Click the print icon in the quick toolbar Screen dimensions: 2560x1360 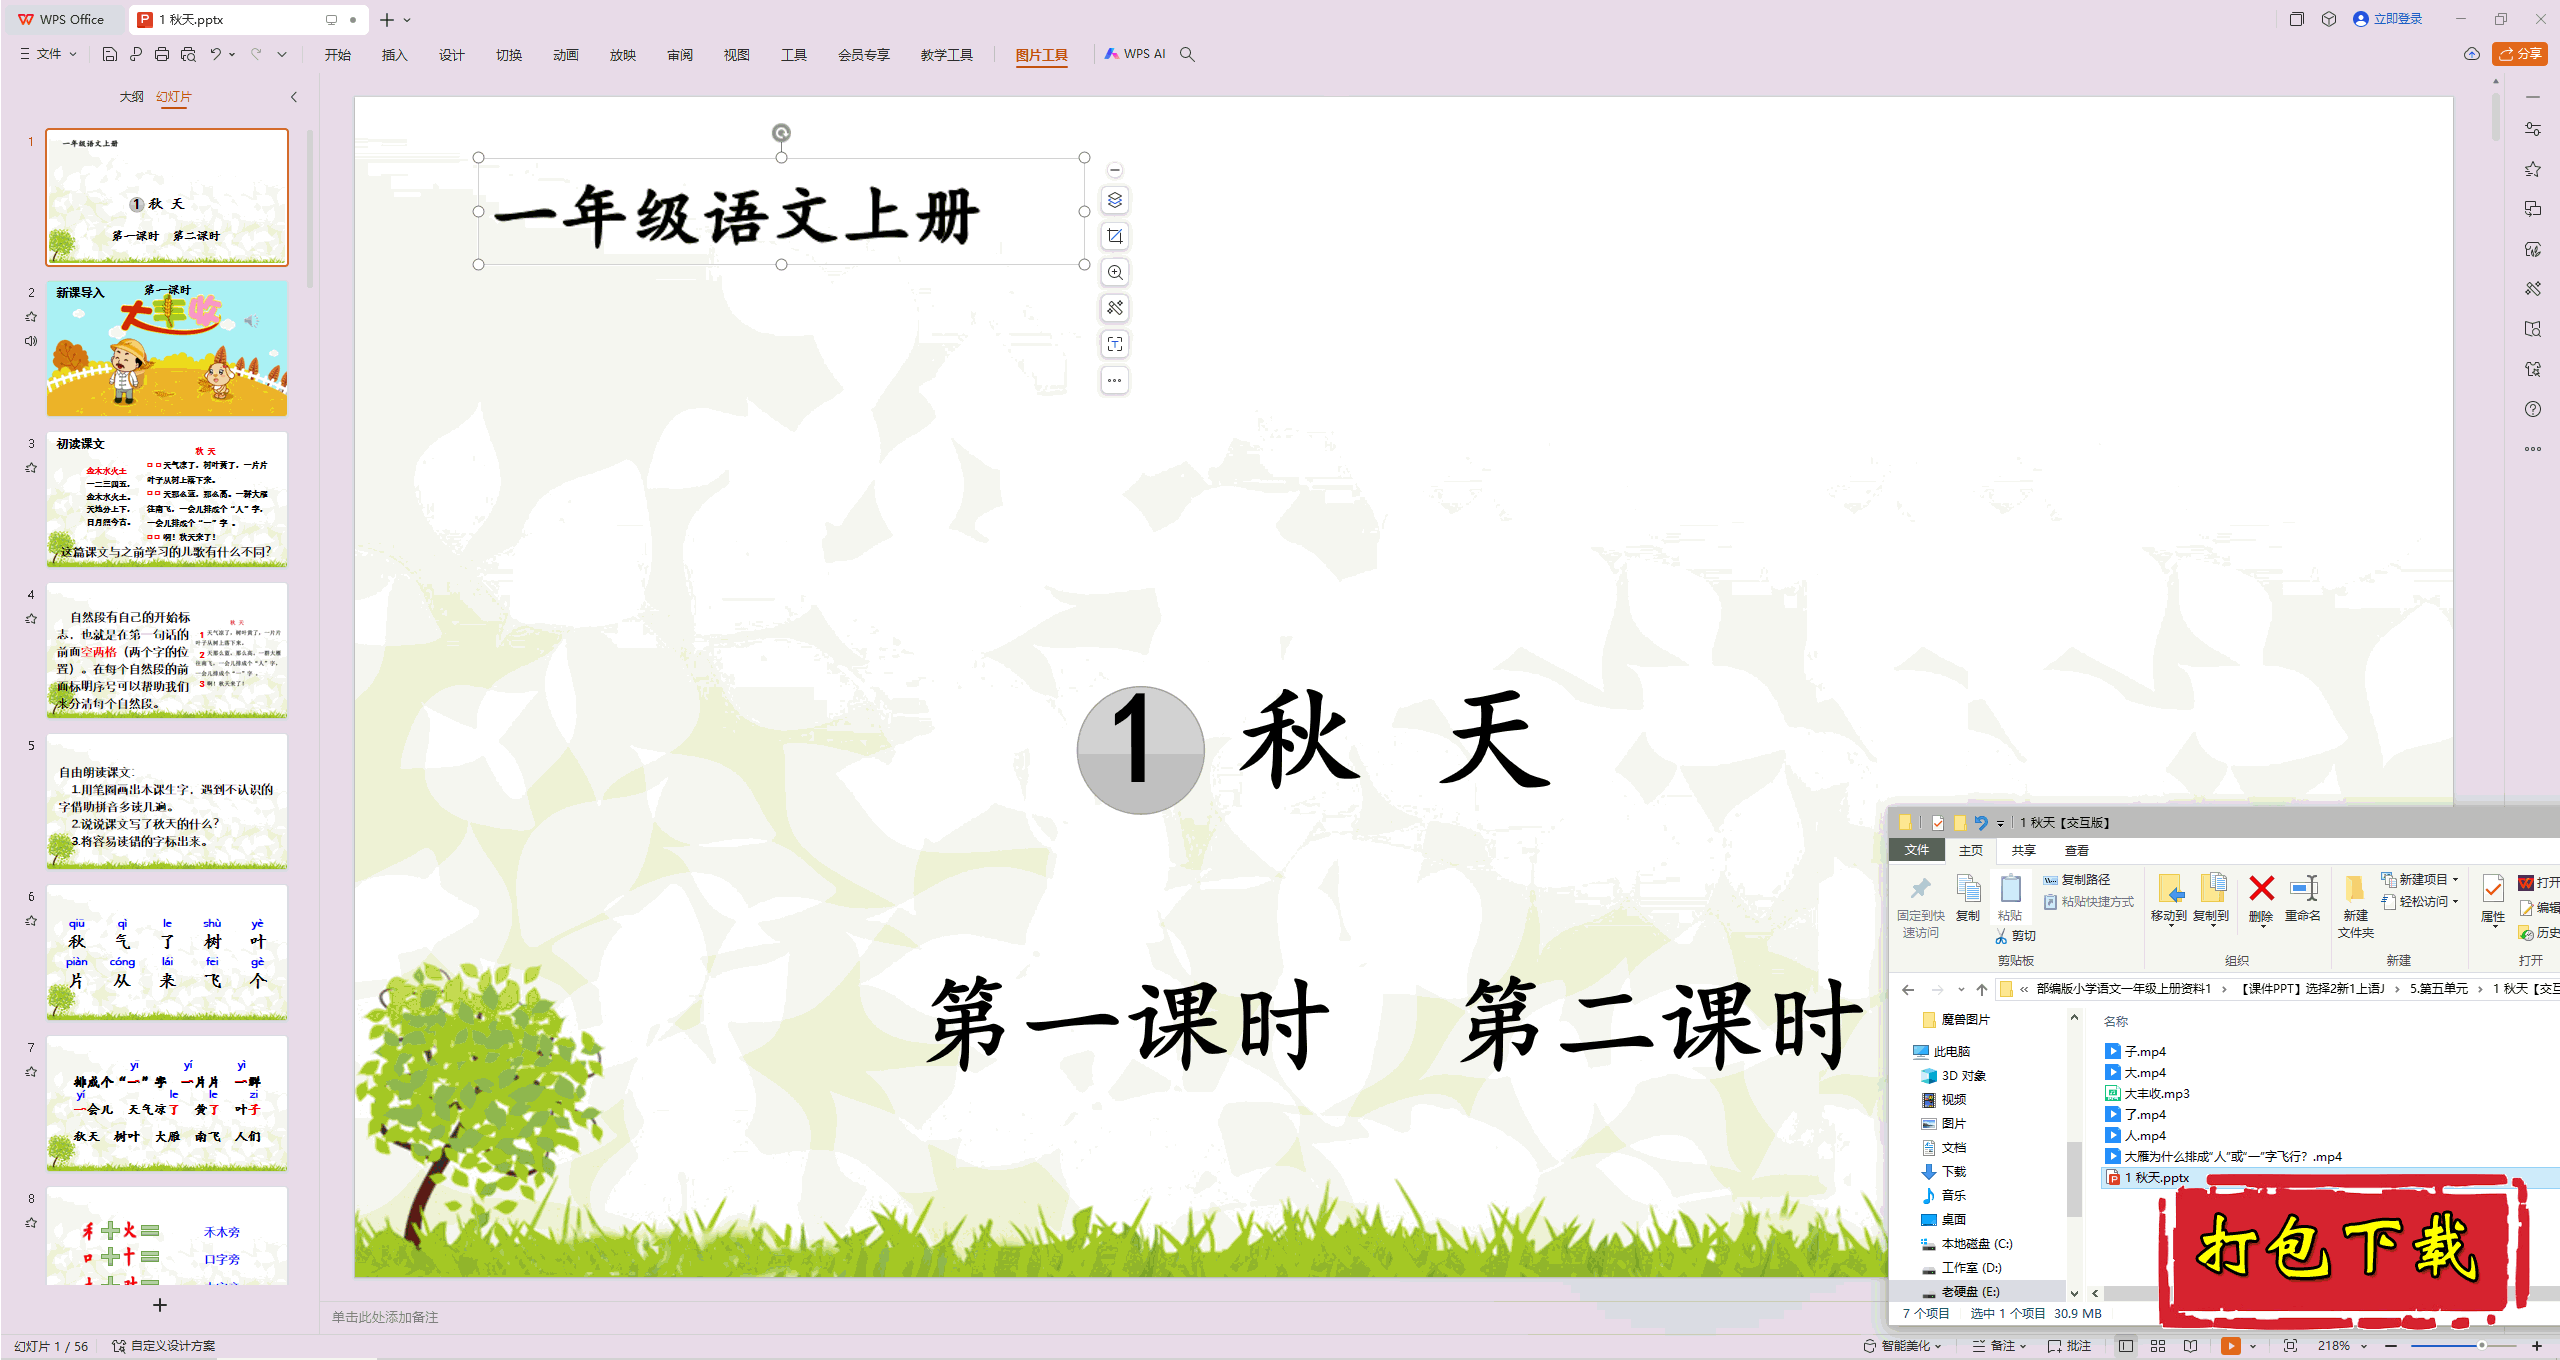162,54
